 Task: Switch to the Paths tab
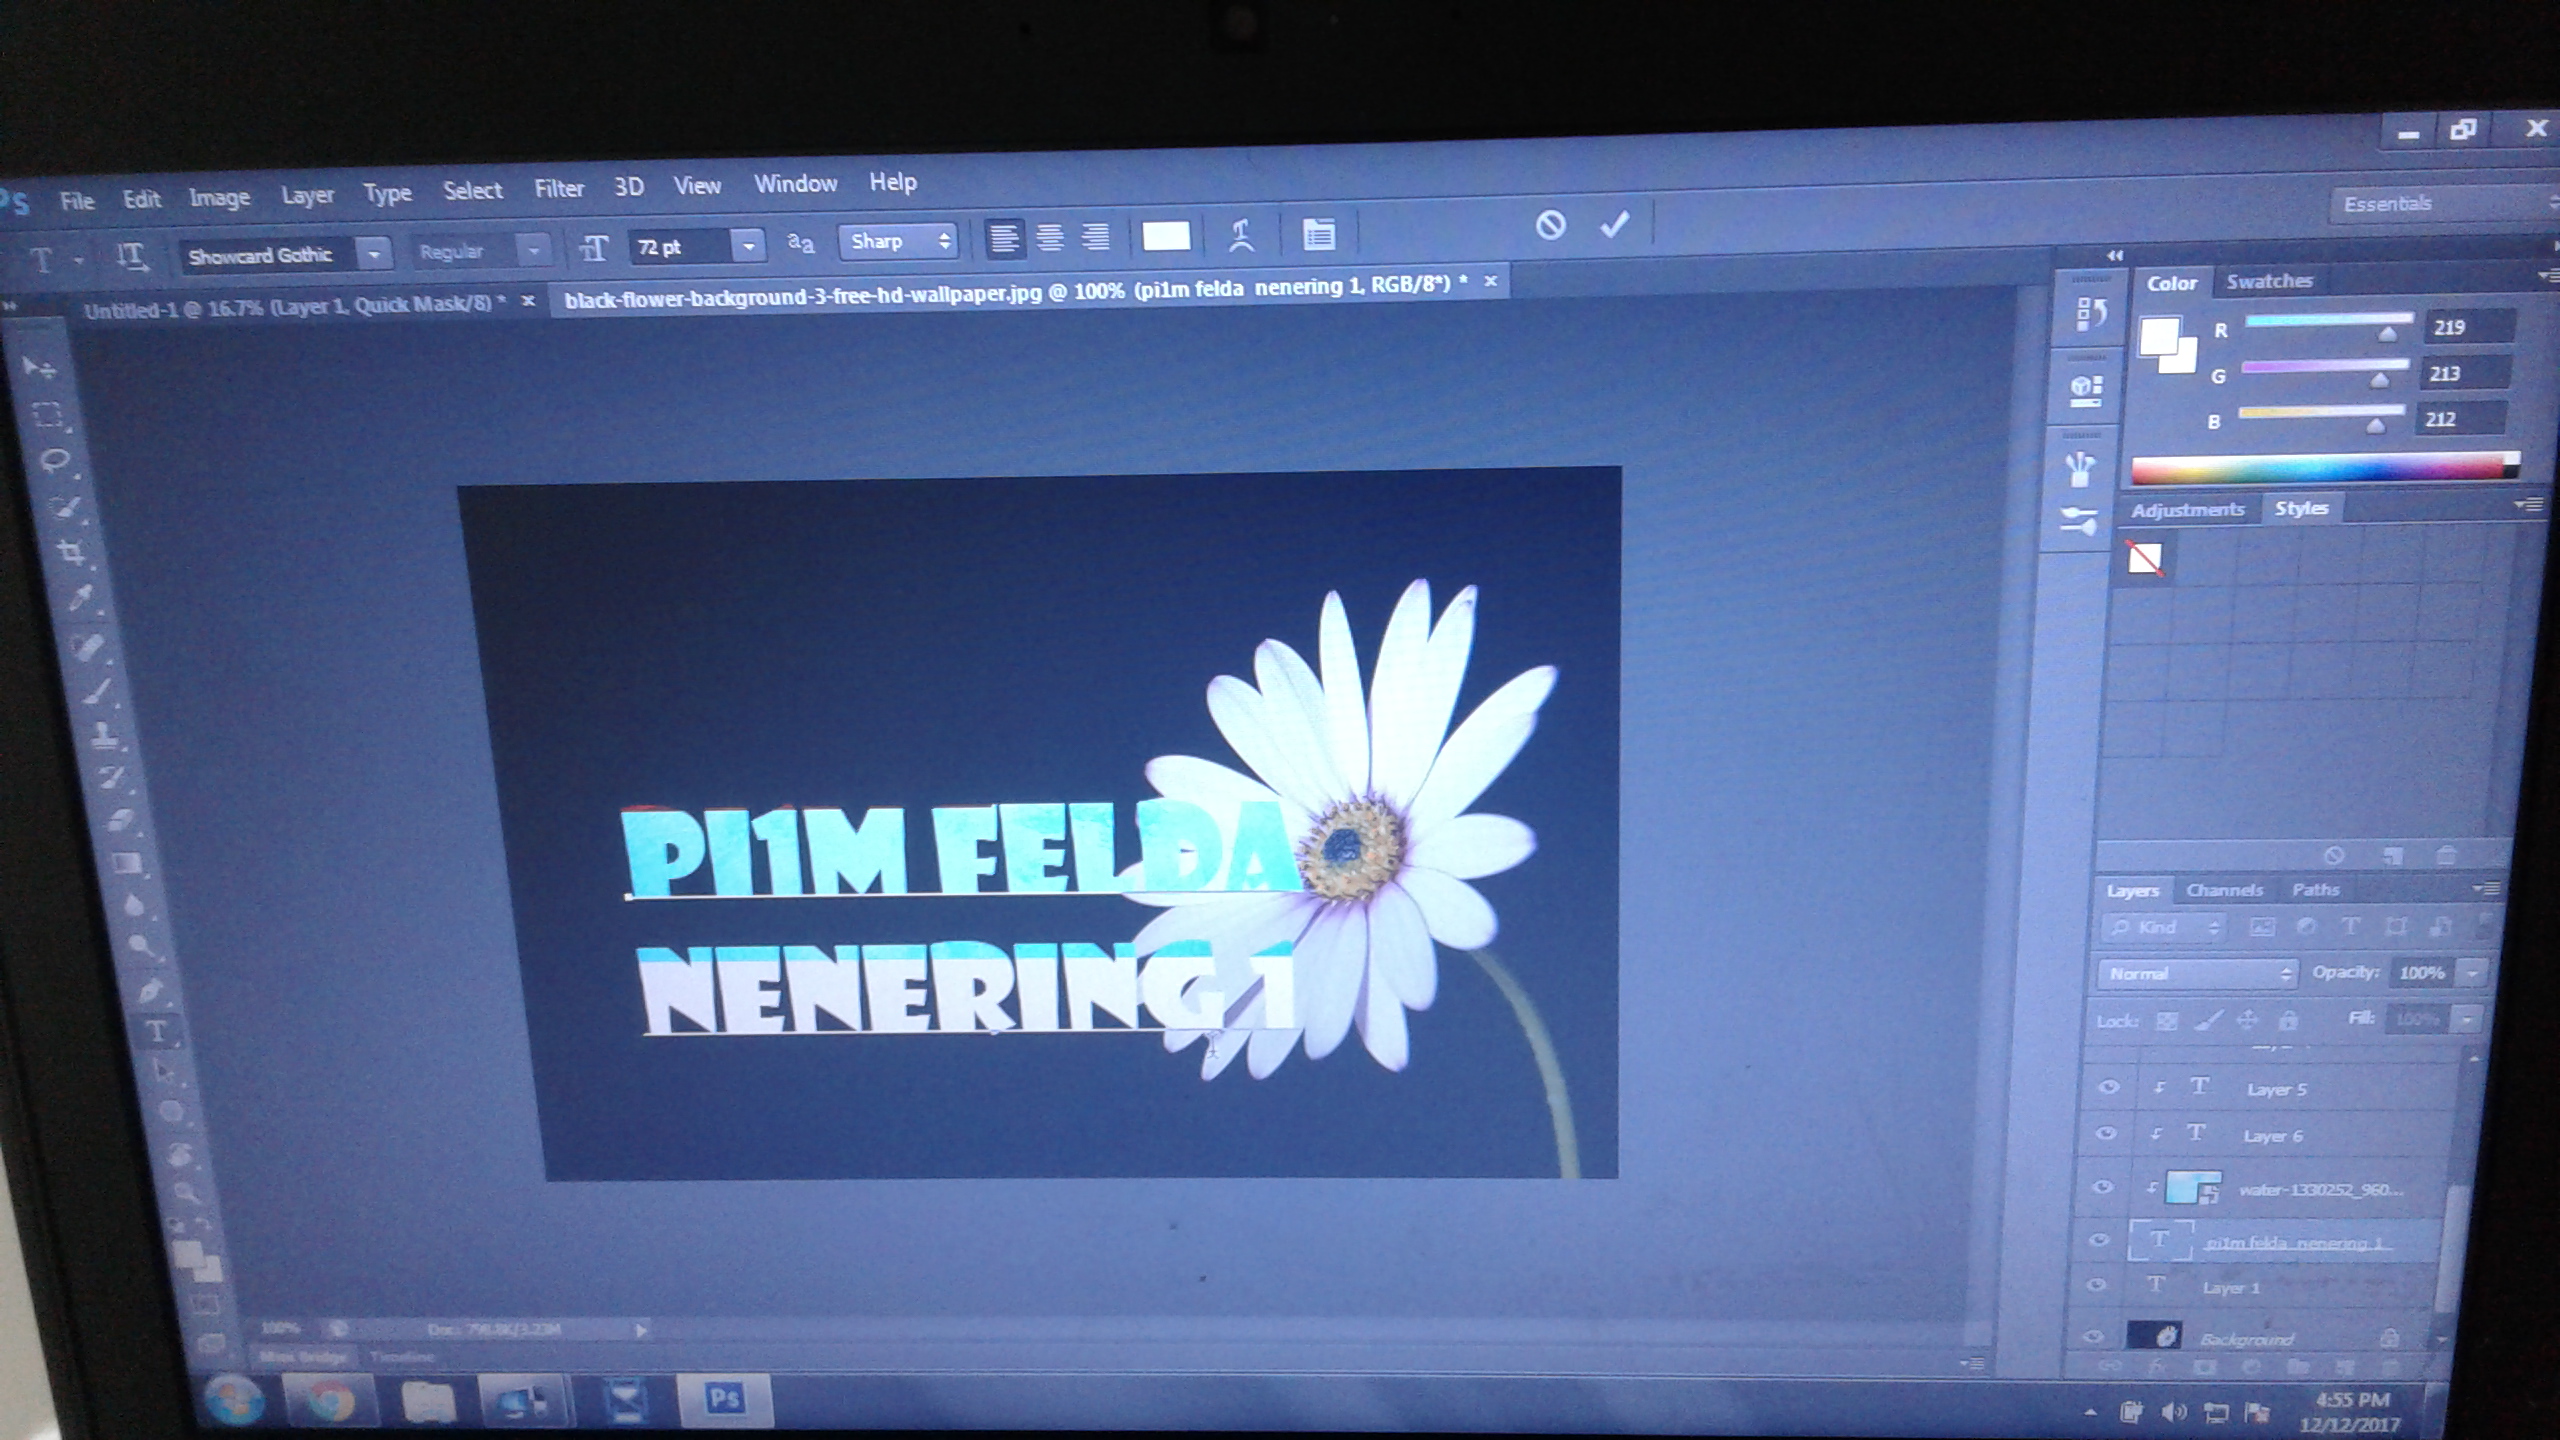click(x=2316, y=890)
